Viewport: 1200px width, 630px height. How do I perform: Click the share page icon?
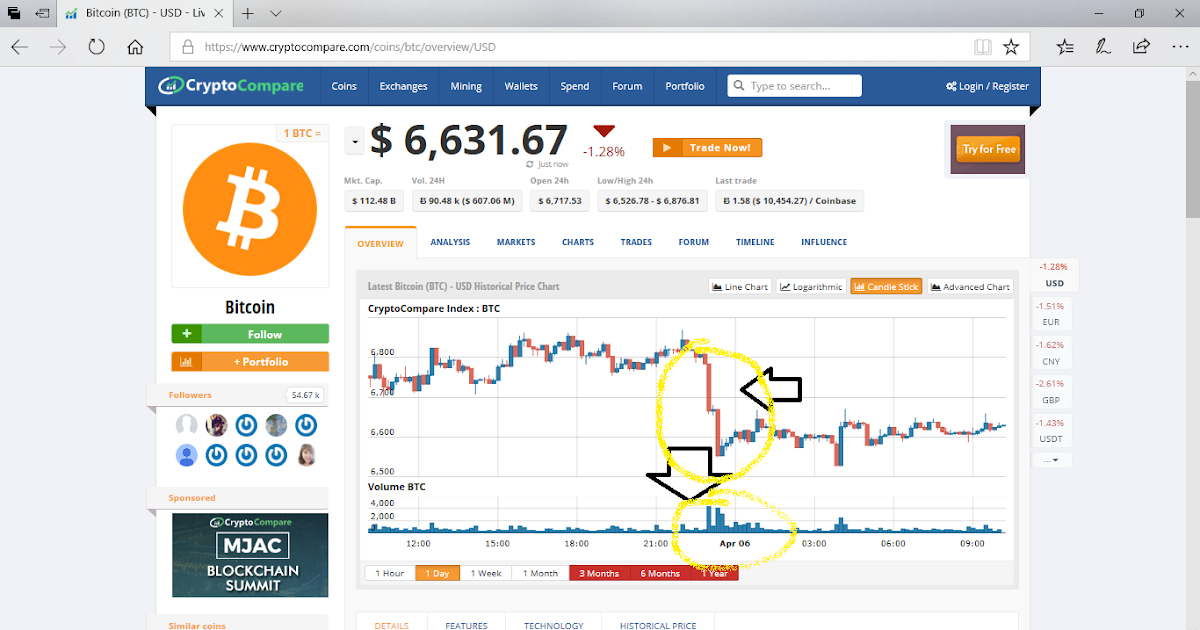[1141, 47]
